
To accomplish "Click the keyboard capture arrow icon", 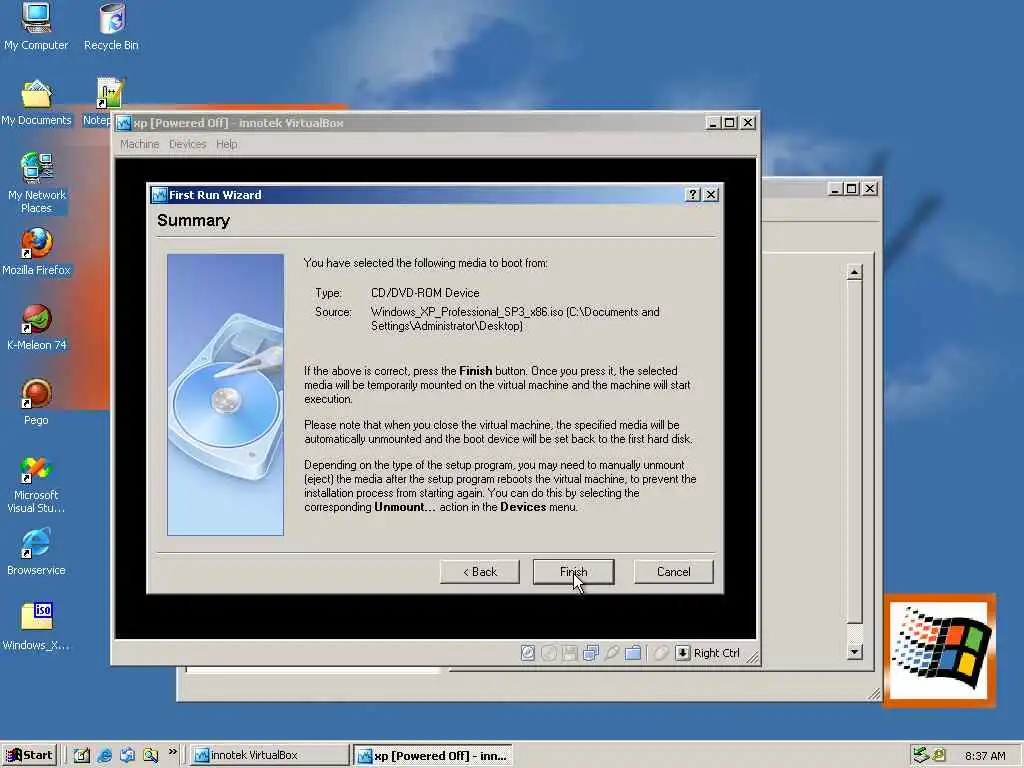I will 682,652.
